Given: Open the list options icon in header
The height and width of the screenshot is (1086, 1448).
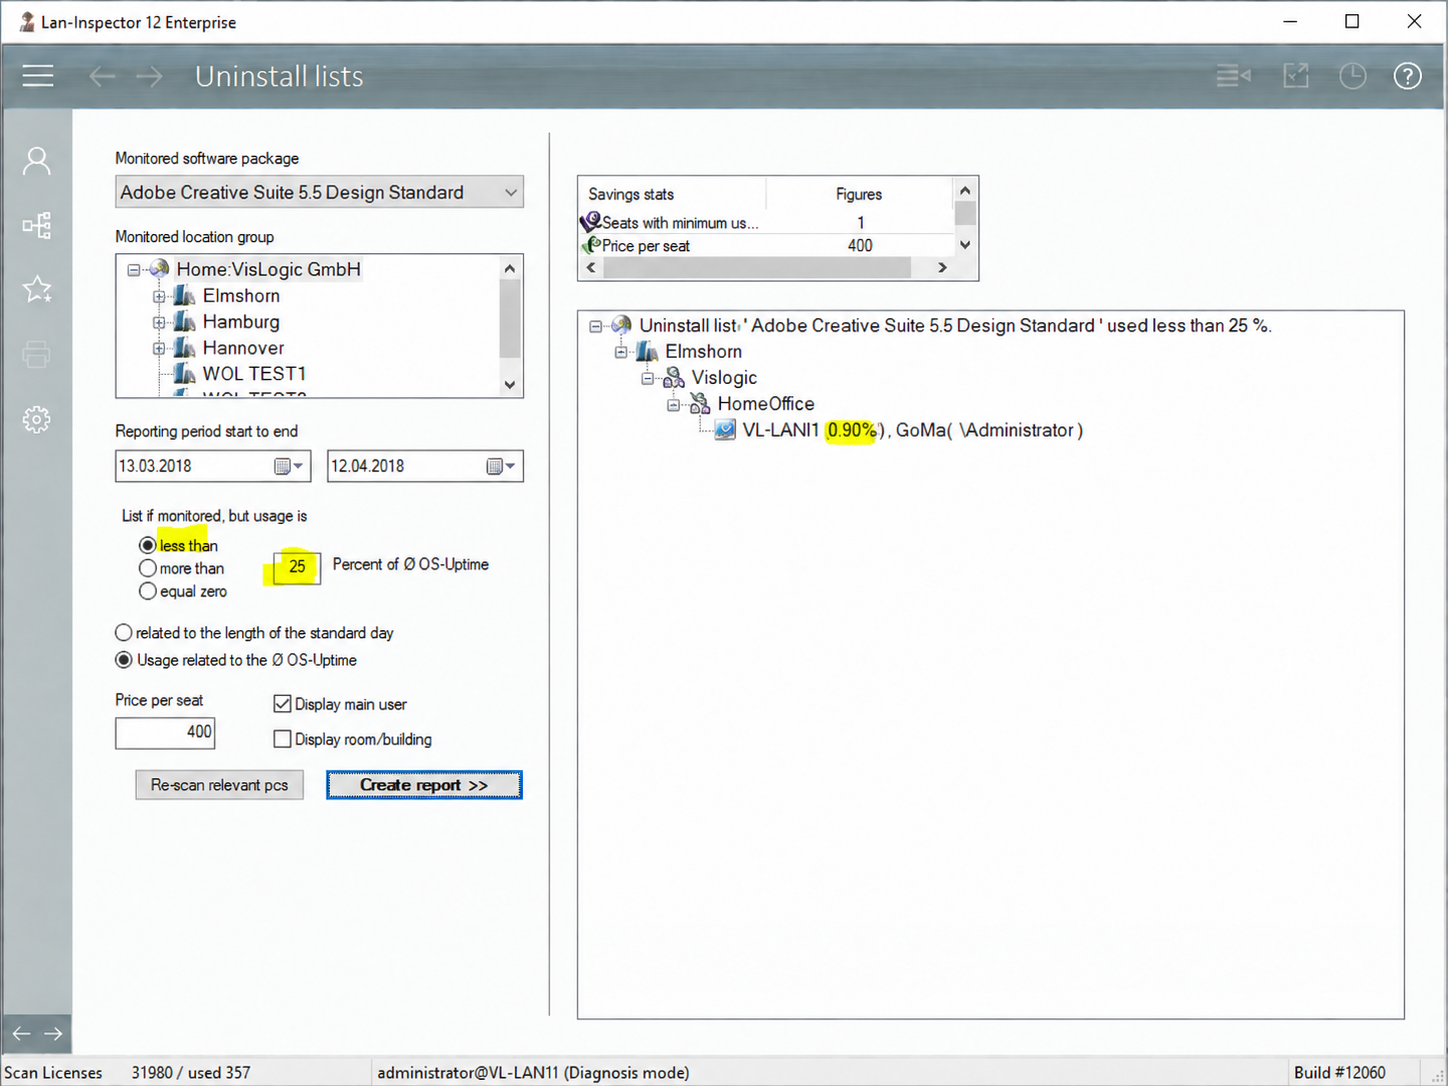Looking at the screenshot, I should [x=1233, y=76].
